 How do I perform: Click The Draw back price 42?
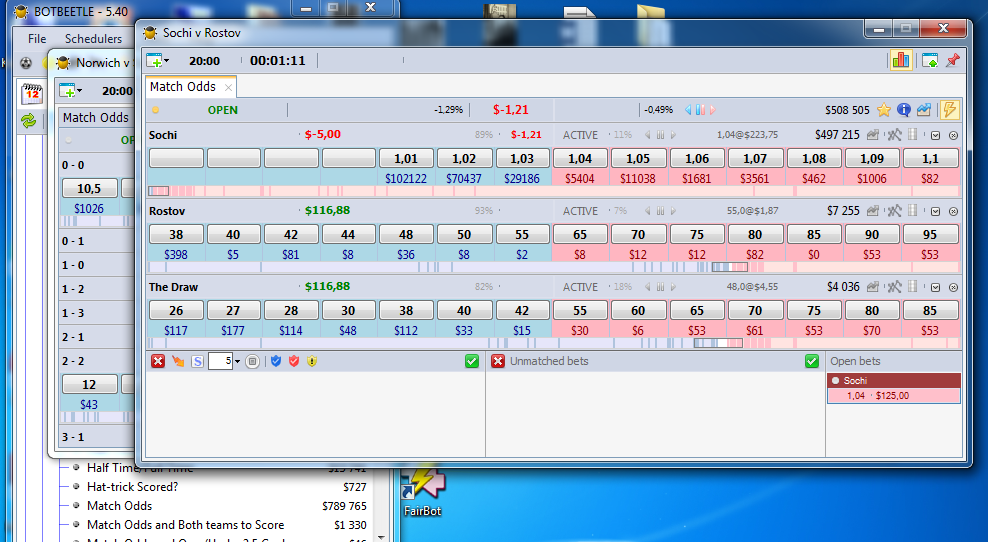point(522,311)
